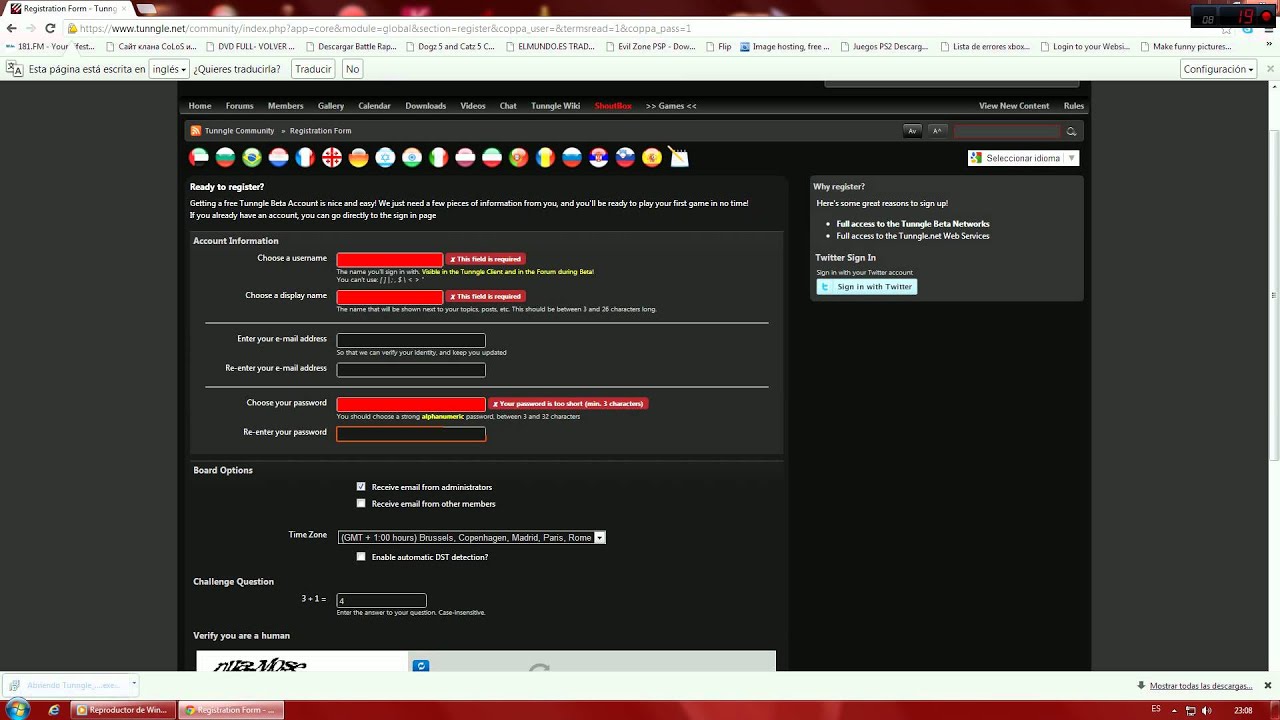The width and height of the screenshot is (1280, 720).
Task: Open the Home menu item
Action: click(200, 106)
